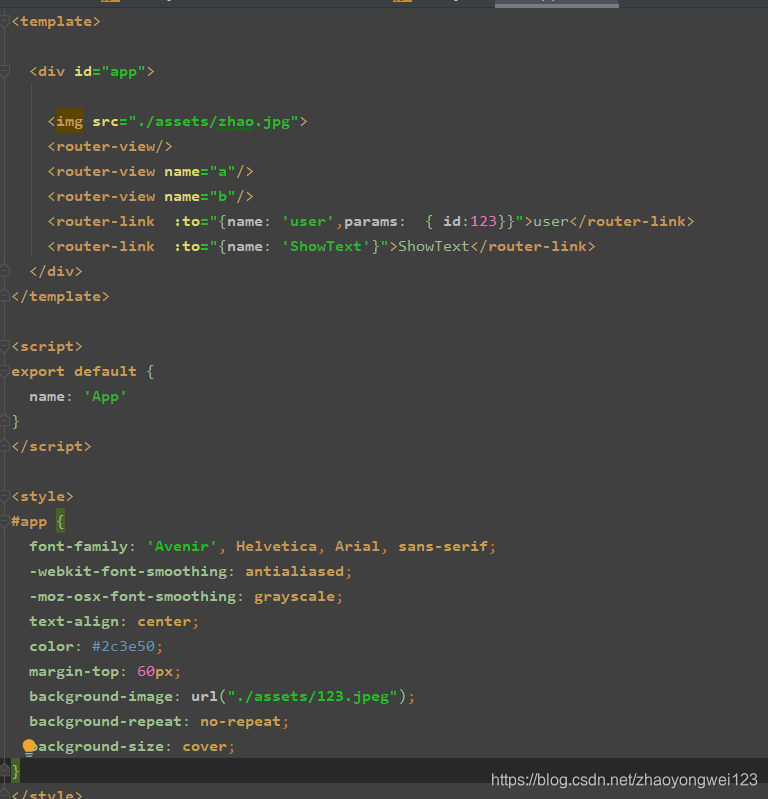Collapse the opening <template> tag fold marker

pyautogui.click(x=5, y=21)
